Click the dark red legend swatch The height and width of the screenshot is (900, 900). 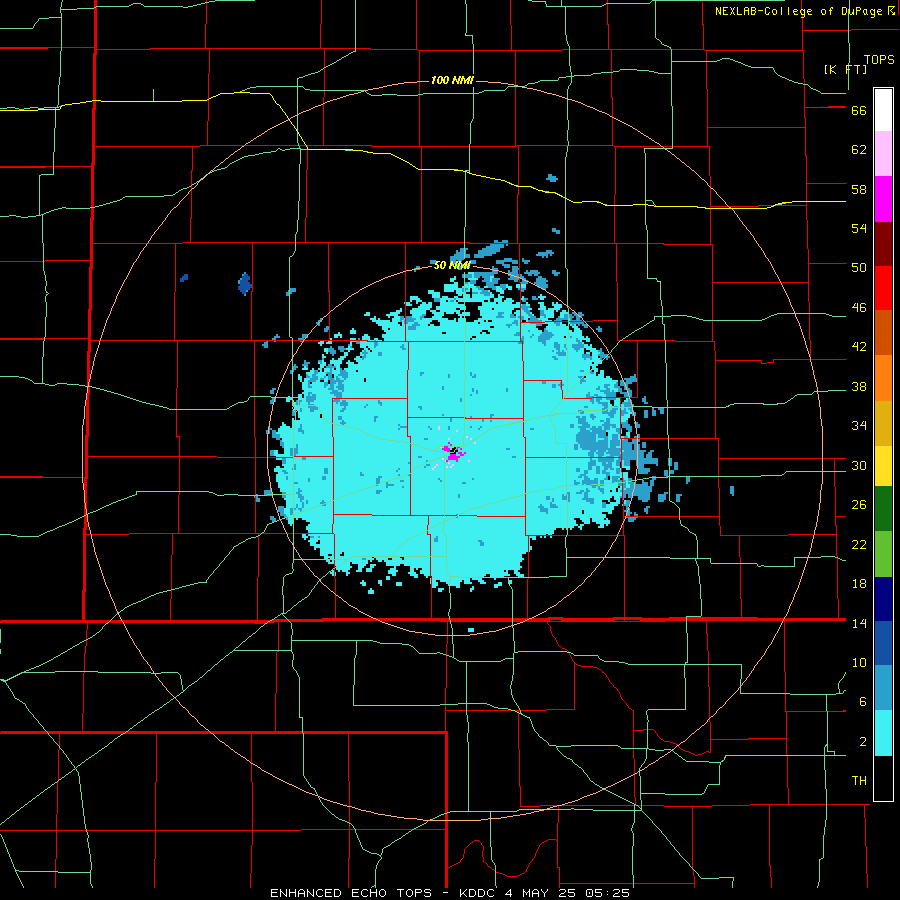pyautogui.click(x=883, y=244)
